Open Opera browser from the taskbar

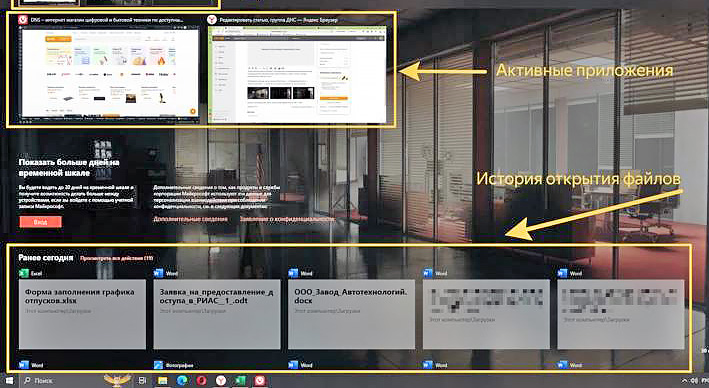(x=202, y=381)
